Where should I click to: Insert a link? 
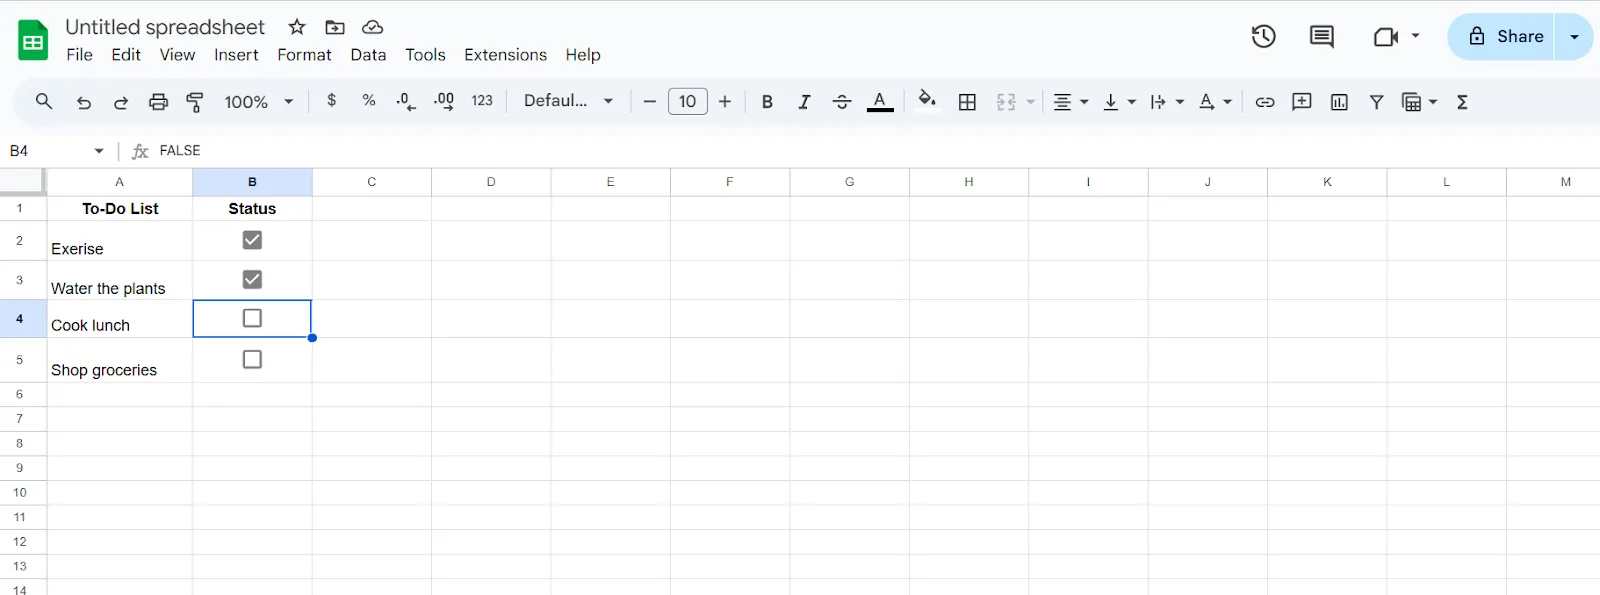tap(1265, 102)
